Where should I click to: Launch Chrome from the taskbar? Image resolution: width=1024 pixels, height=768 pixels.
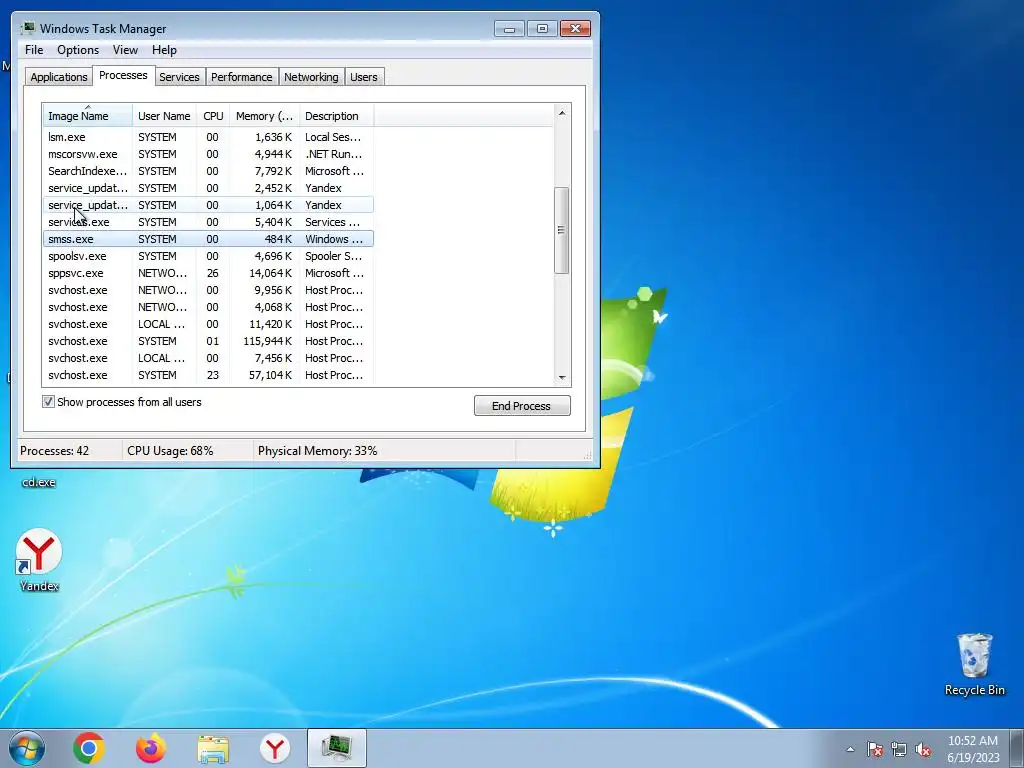(89, 748)
